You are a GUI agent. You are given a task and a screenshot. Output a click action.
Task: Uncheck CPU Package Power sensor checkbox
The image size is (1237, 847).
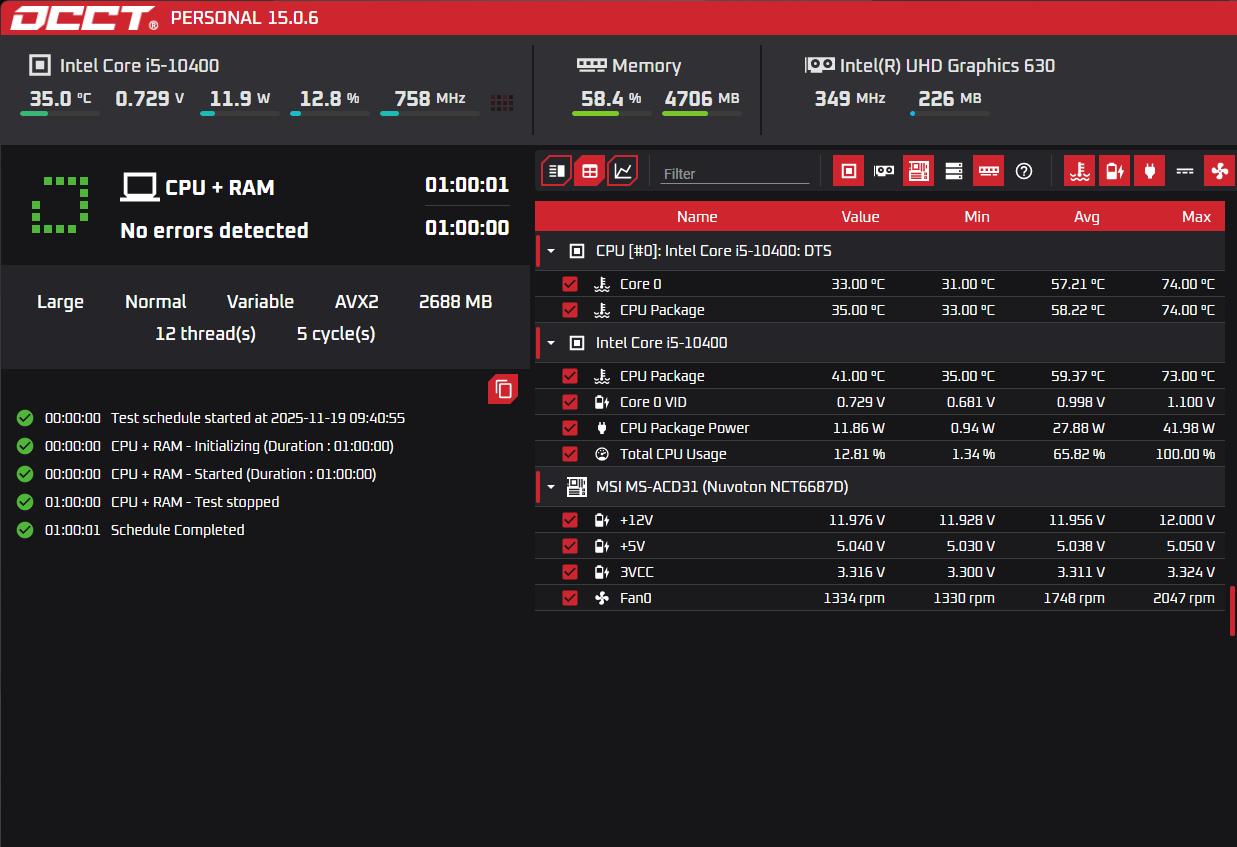pos(570,428)
